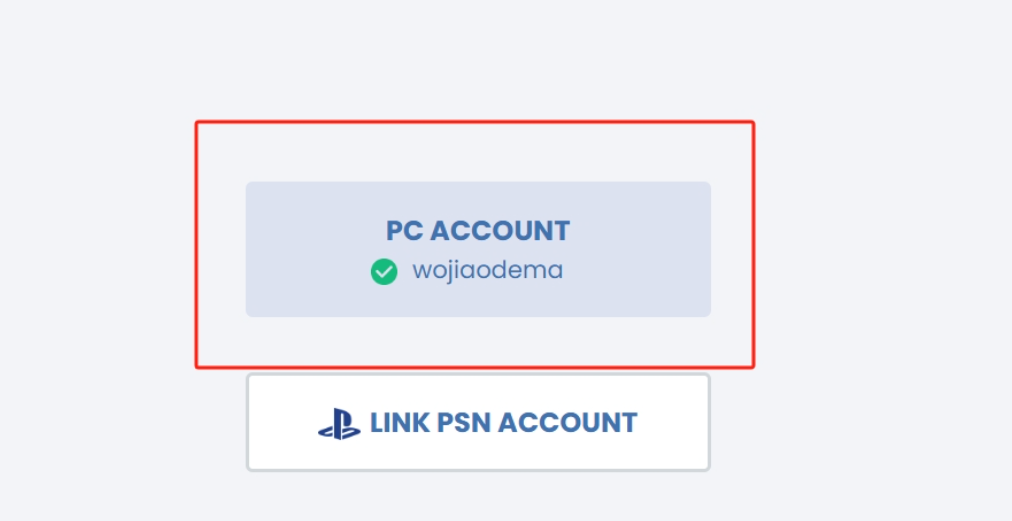The height and width of the screenshot is (521, 1012).
Task: Click the username wojiaodema
Action: 488,271
